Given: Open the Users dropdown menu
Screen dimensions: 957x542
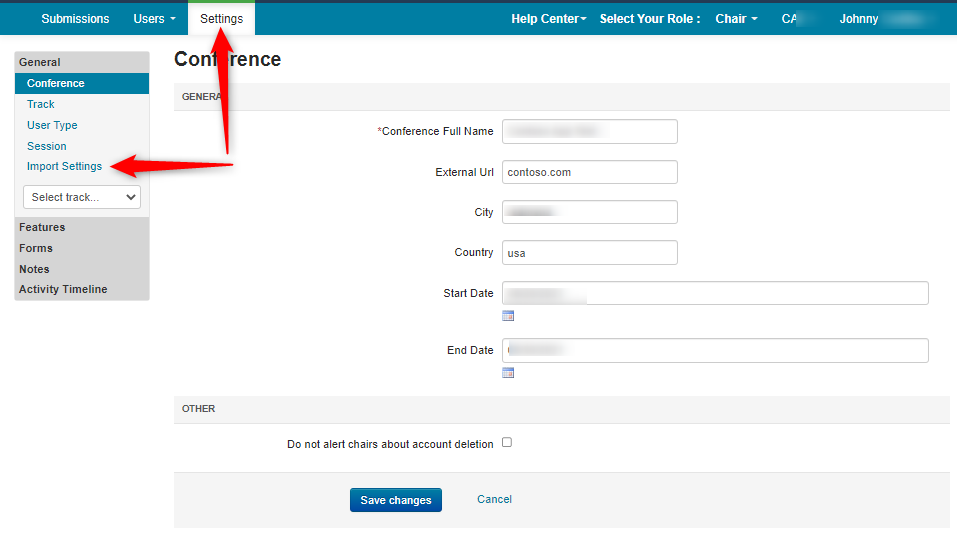Looking at the screenshot, I should tap(154, 19).
